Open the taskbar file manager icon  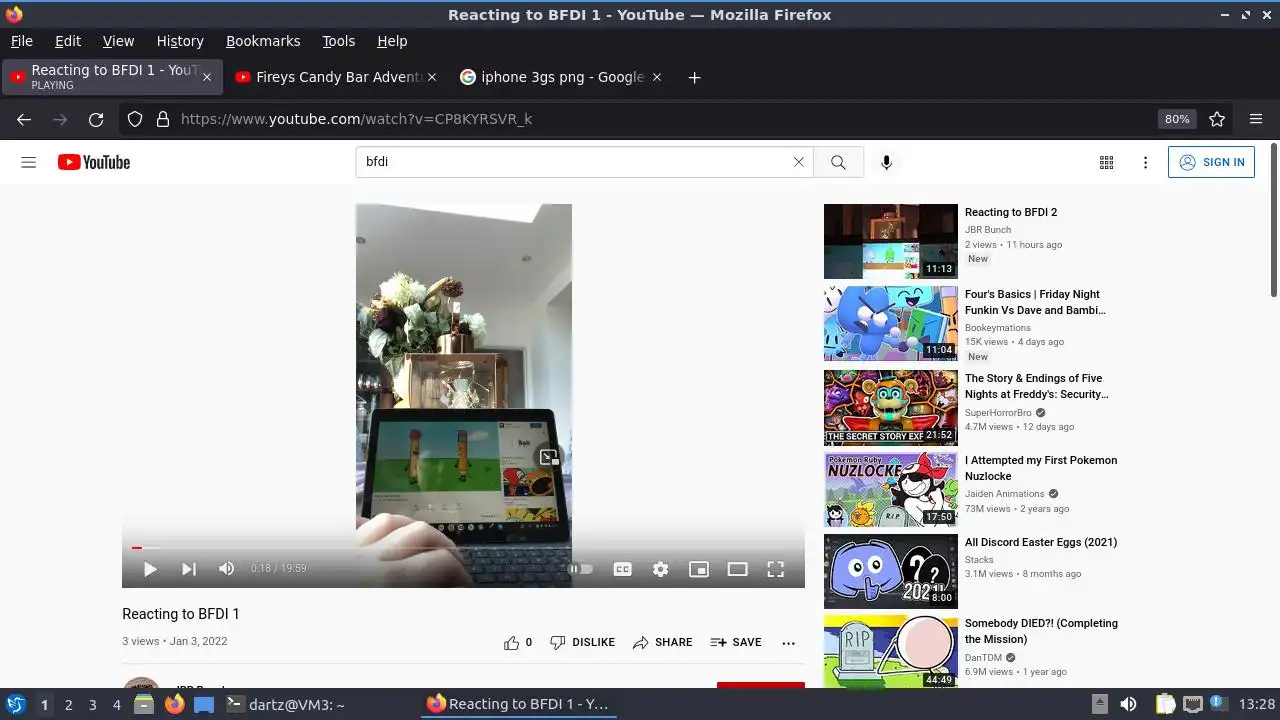click(x=145, y=704)
